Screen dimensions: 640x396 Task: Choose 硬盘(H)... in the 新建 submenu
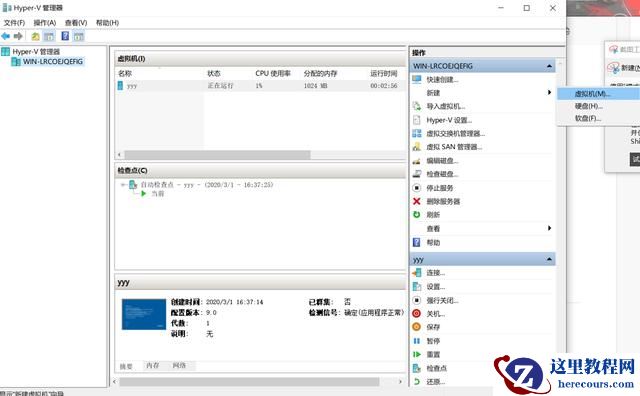click(589, 106)
